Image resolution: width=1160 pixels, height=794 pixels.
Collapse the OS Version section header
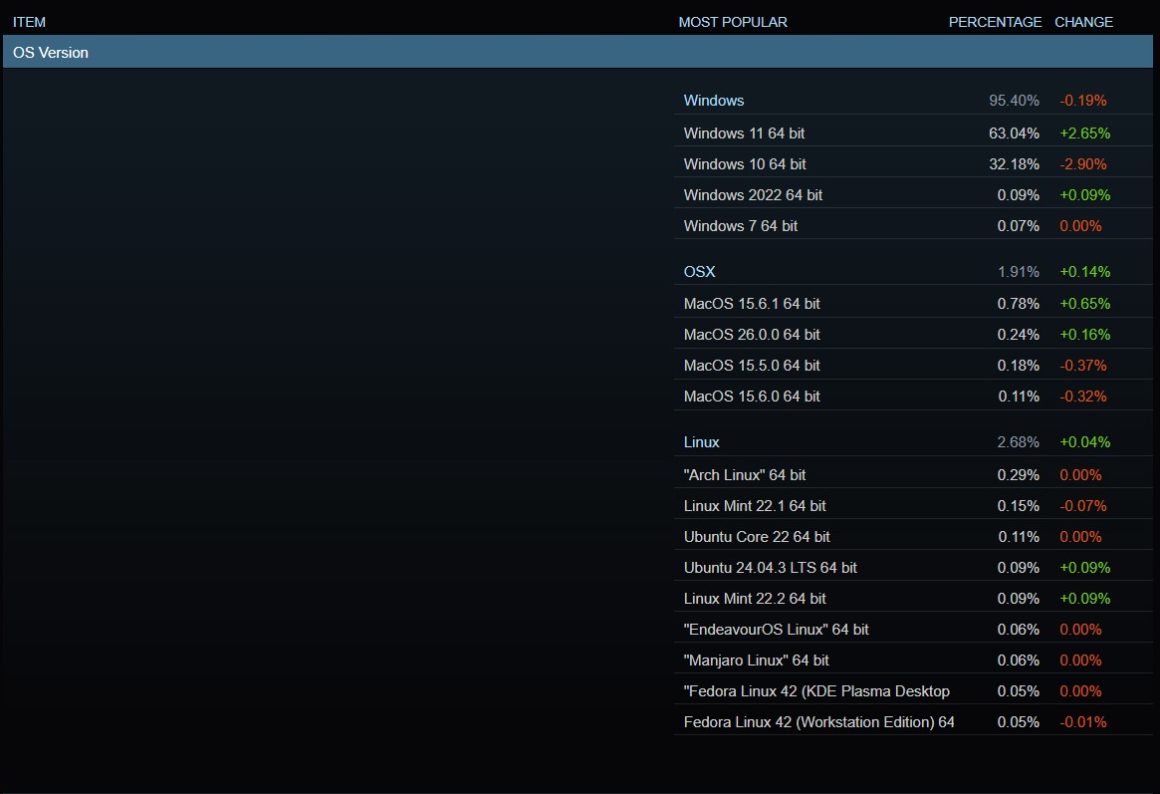[x=50, y=52]
